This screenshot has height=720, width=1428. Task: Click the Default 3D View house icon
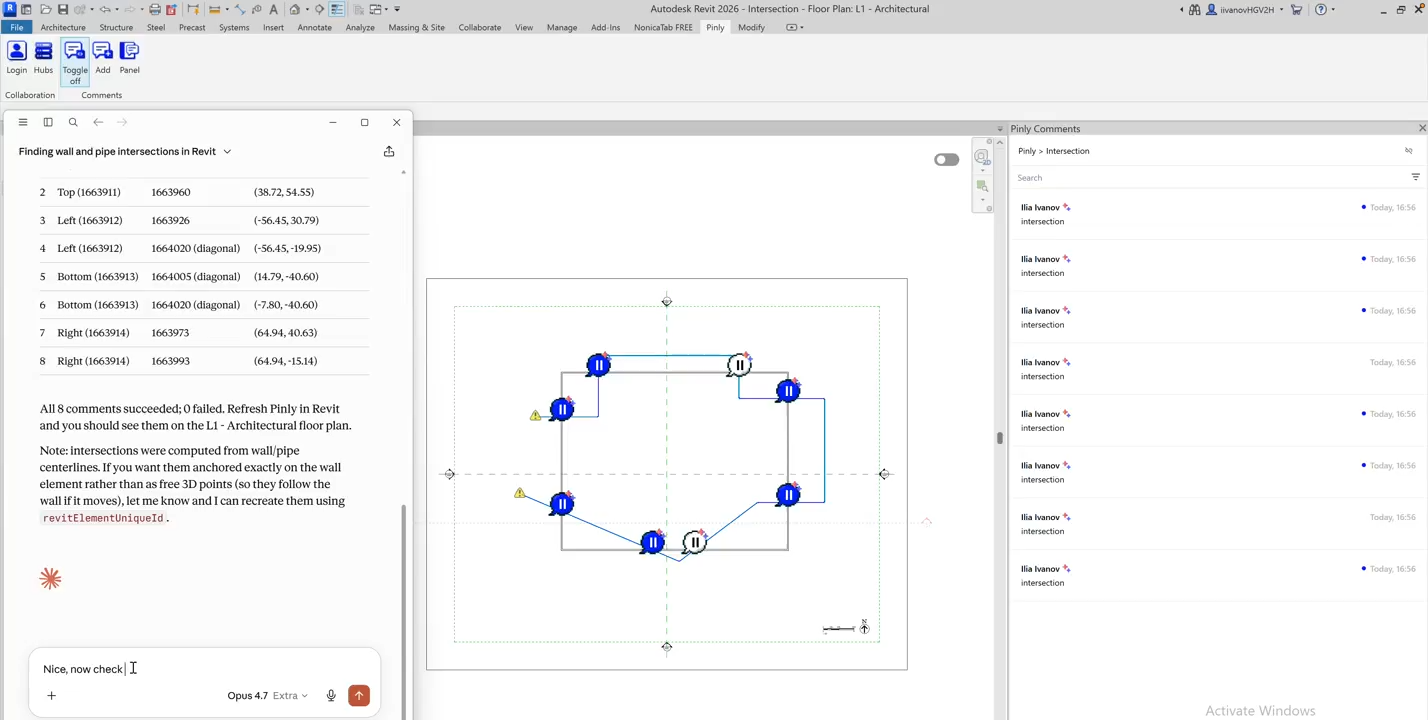click(x=295, y=9)
